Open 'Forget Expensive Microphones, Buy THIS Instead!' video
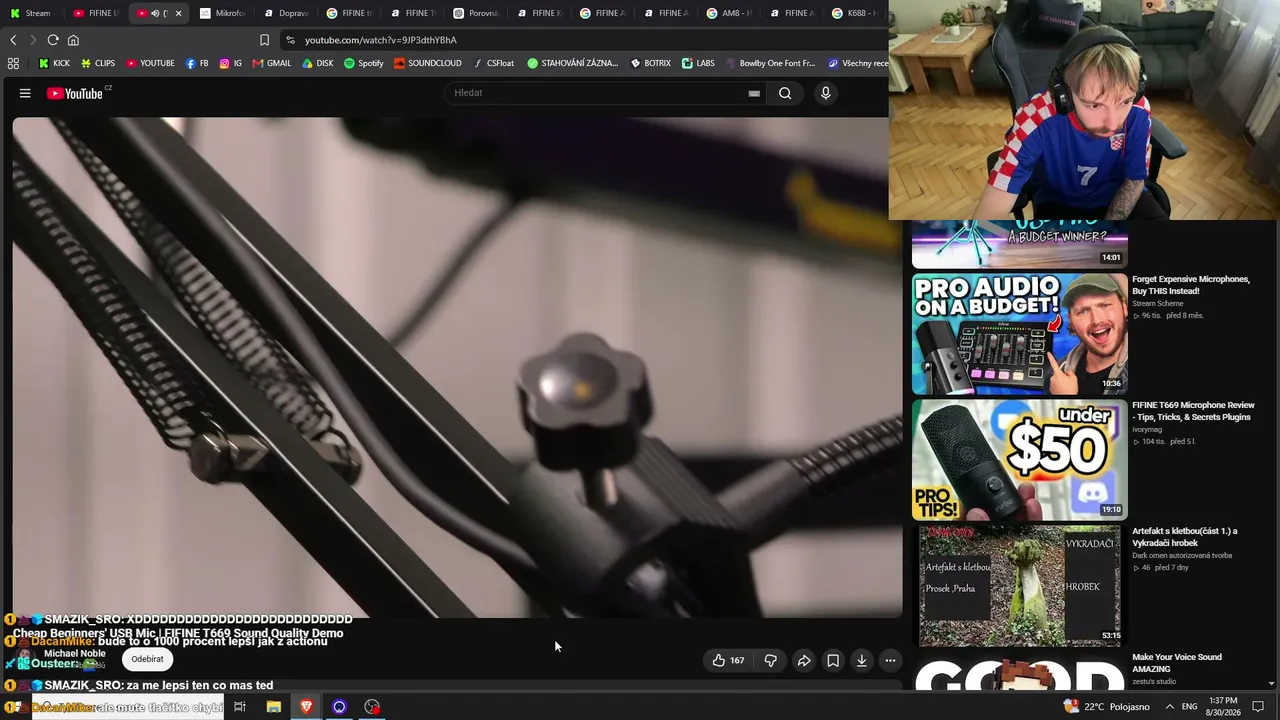 tap(1191, 285)
